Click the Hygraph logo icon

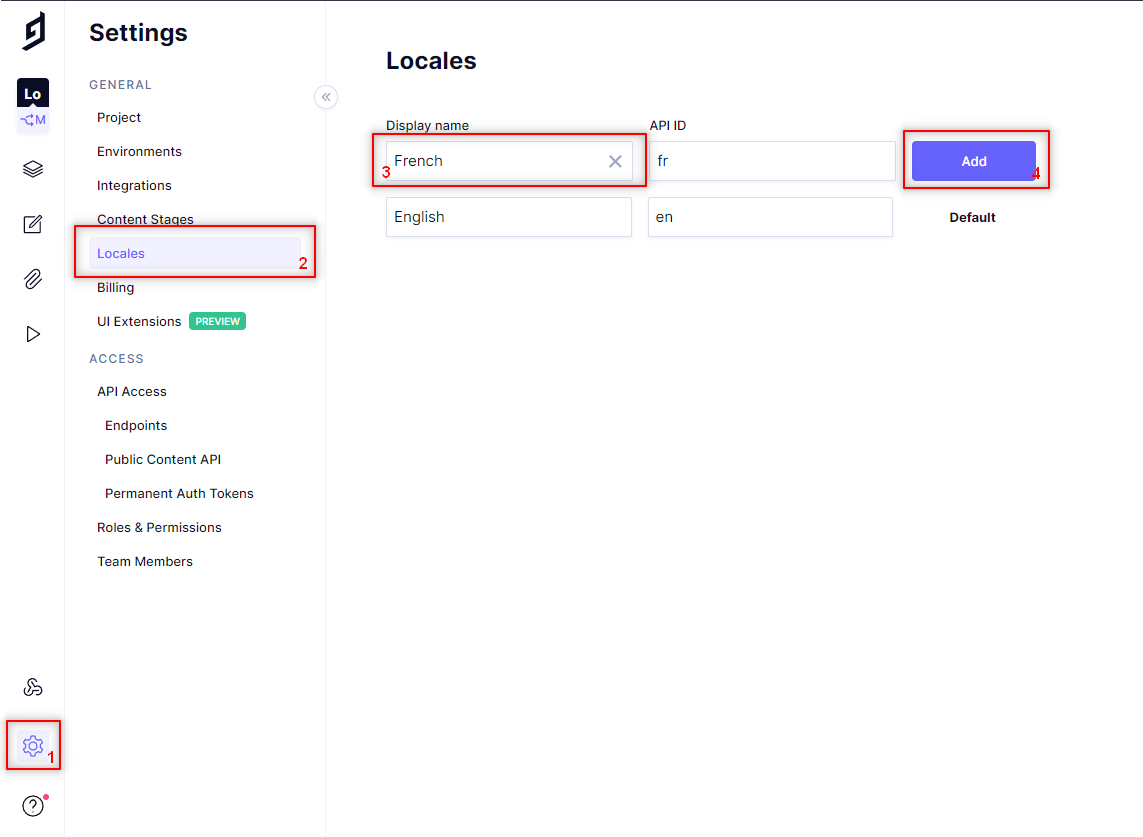tap(33, 31)
